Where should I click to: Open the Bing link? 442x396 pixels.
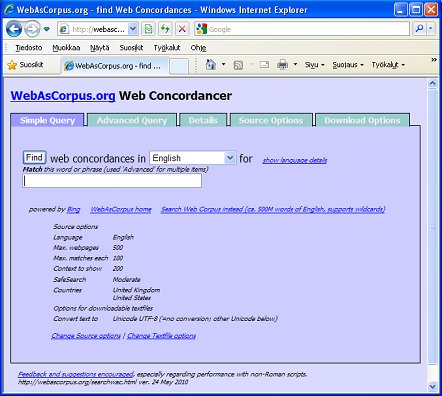click(x=73, y=209)
